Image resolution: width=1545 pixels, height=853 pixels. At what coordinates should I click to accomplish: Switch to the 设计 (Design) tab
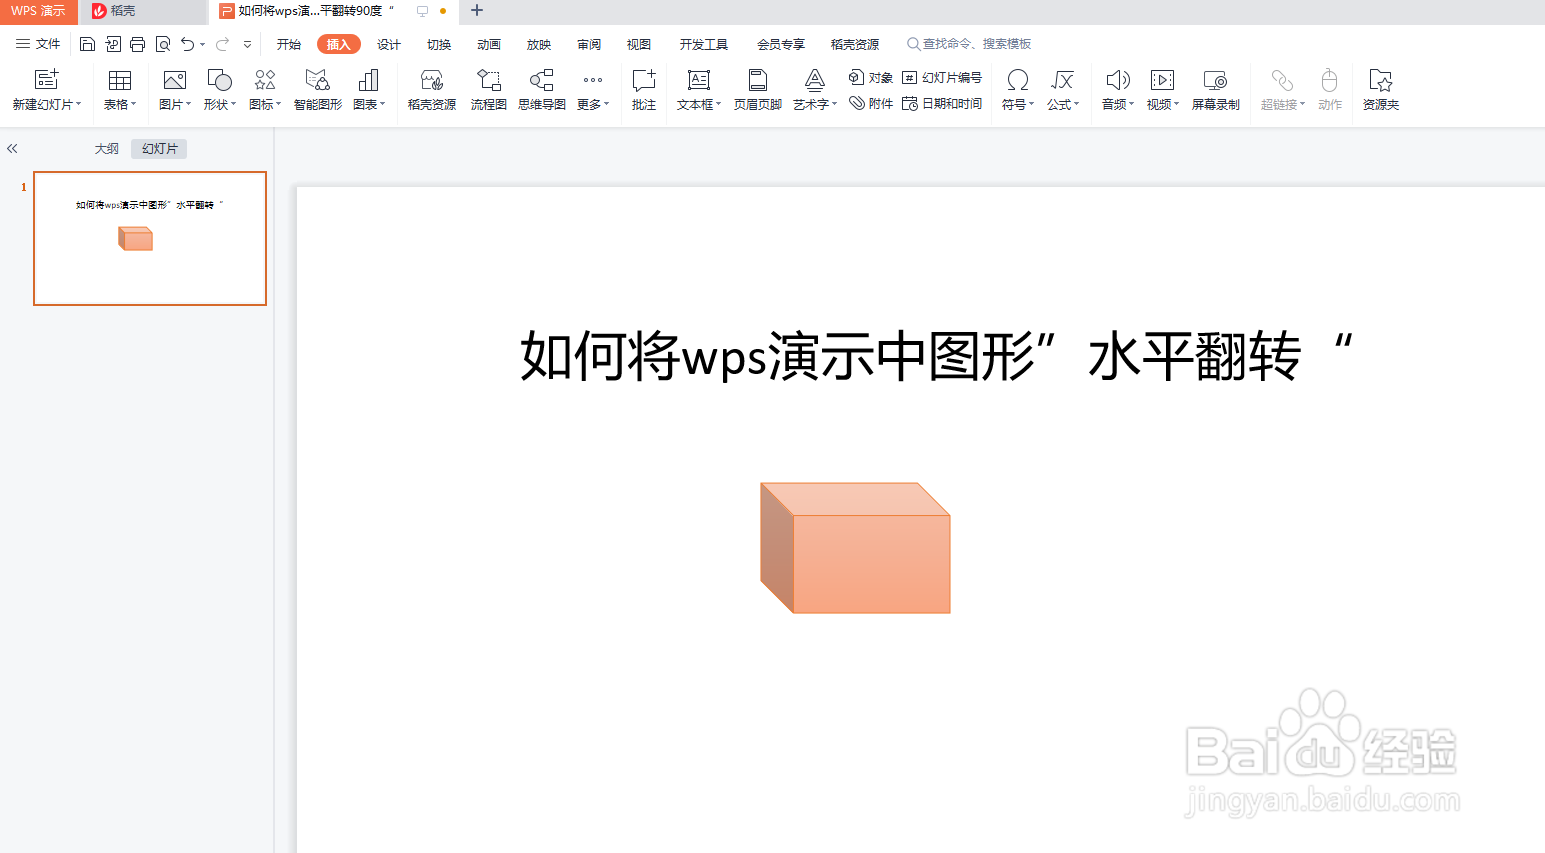[x=389, y=44]
